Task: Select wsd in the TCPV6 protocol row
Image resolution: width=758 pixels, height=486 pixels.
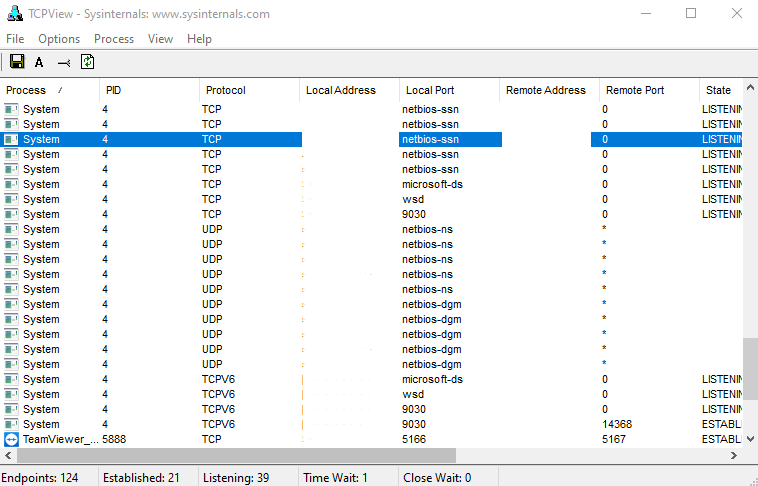Action: [413, 394]
